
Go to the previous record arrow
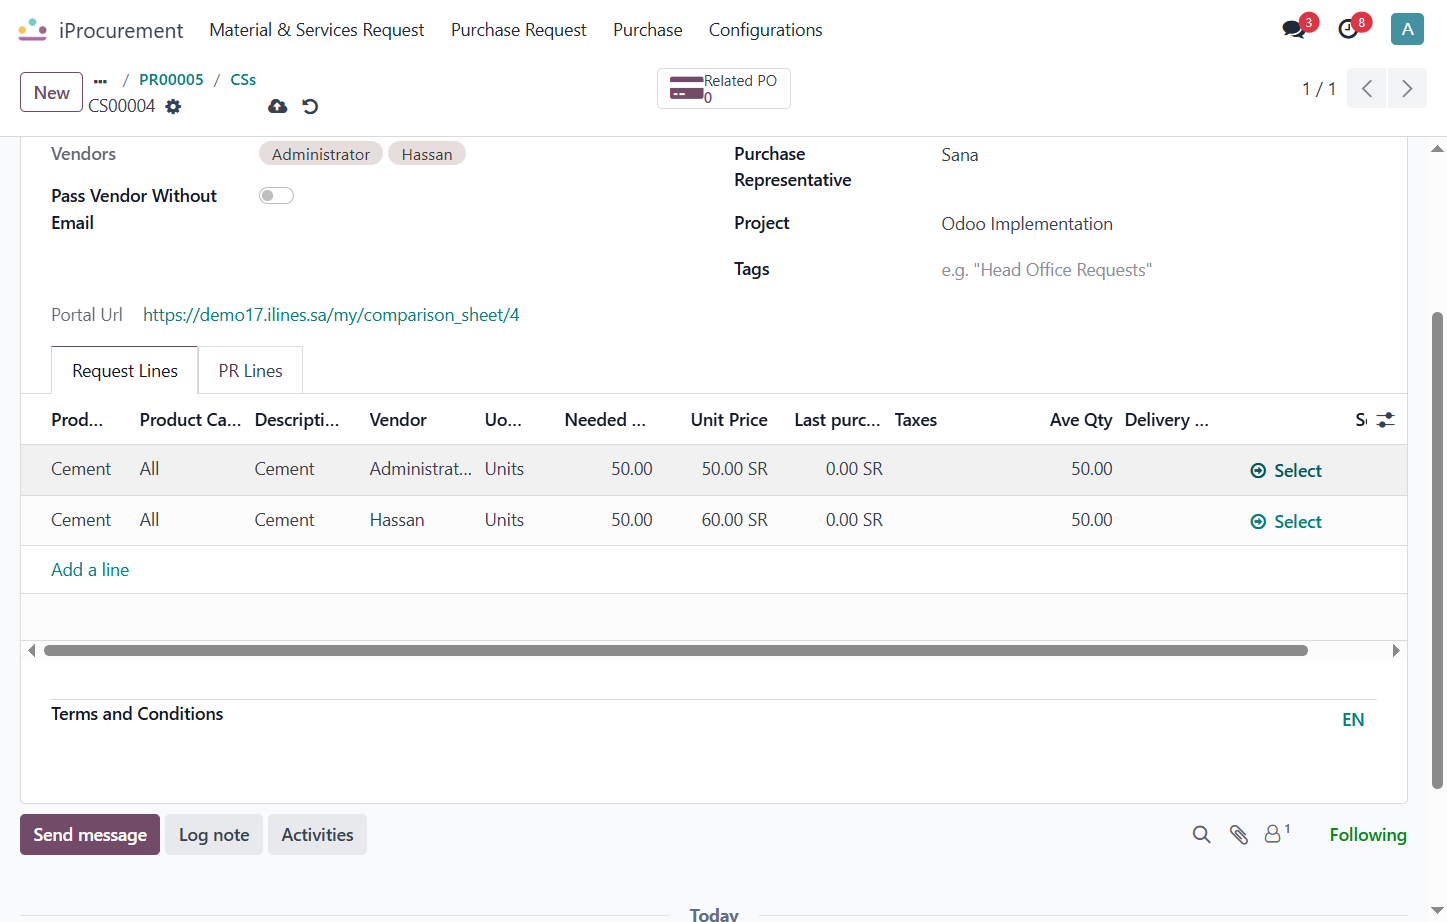(x=1366, y=88)
